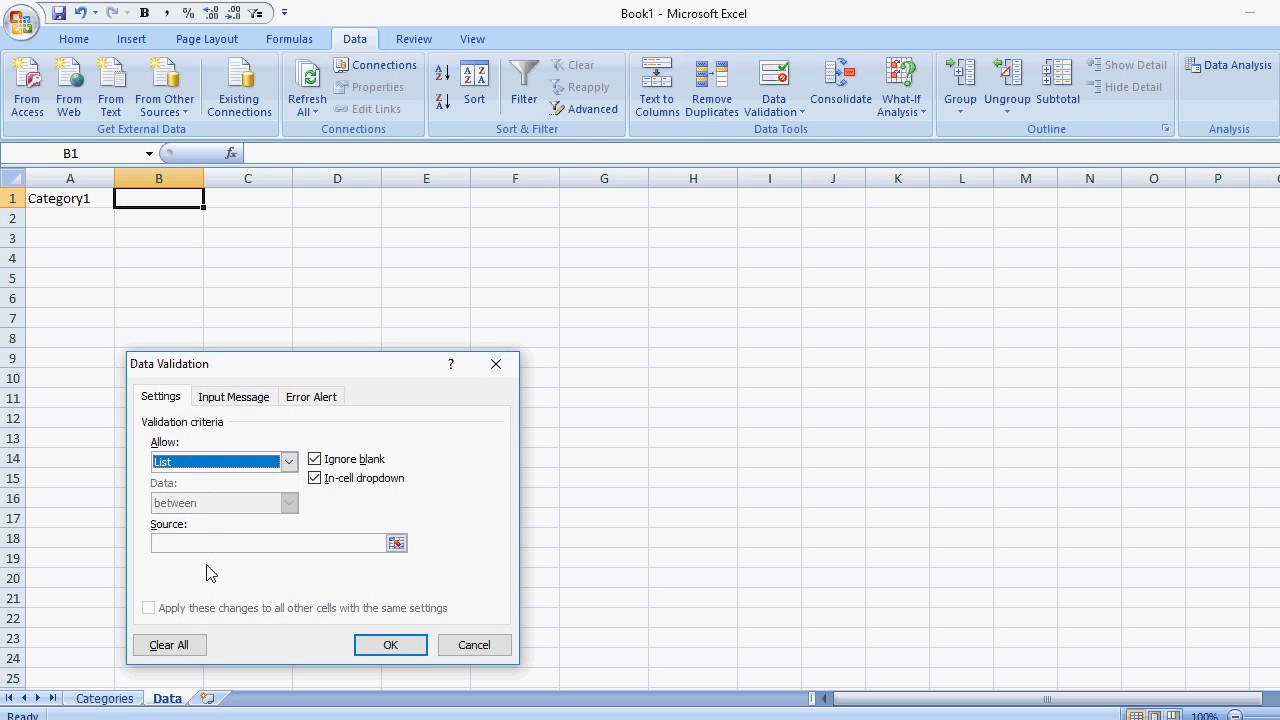Open the Formulas ribbon tab
The width and height of the screenshot is (1280, 720).
(x=289, y=39)
